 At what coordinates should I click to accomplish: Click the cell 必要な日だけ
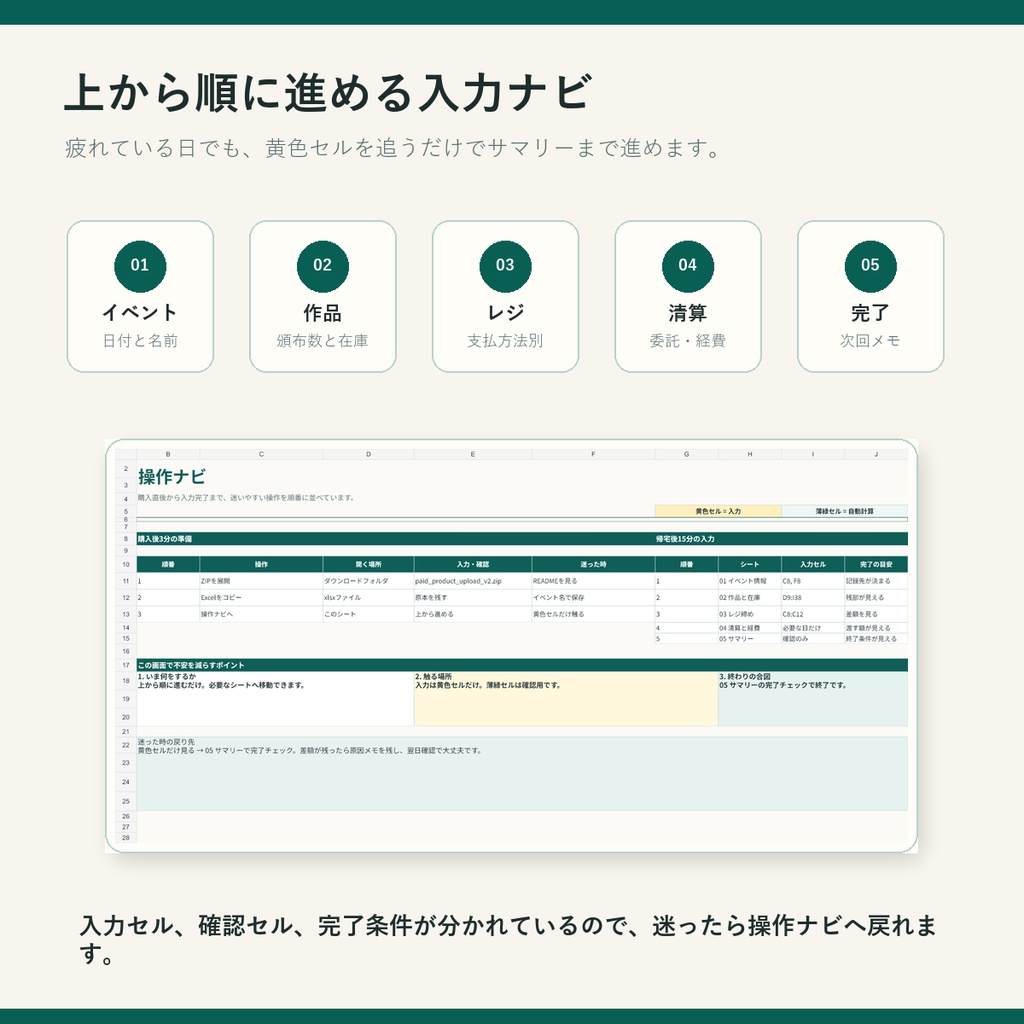812,628
